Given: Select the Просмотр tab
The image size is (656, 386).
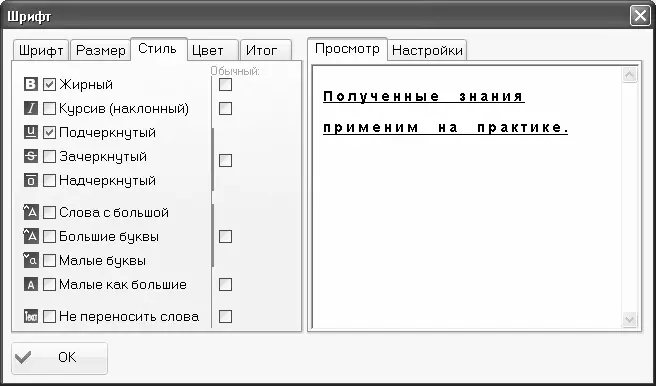Looking at the screenshot, I should pyautogui.click(x=347, y=49).
